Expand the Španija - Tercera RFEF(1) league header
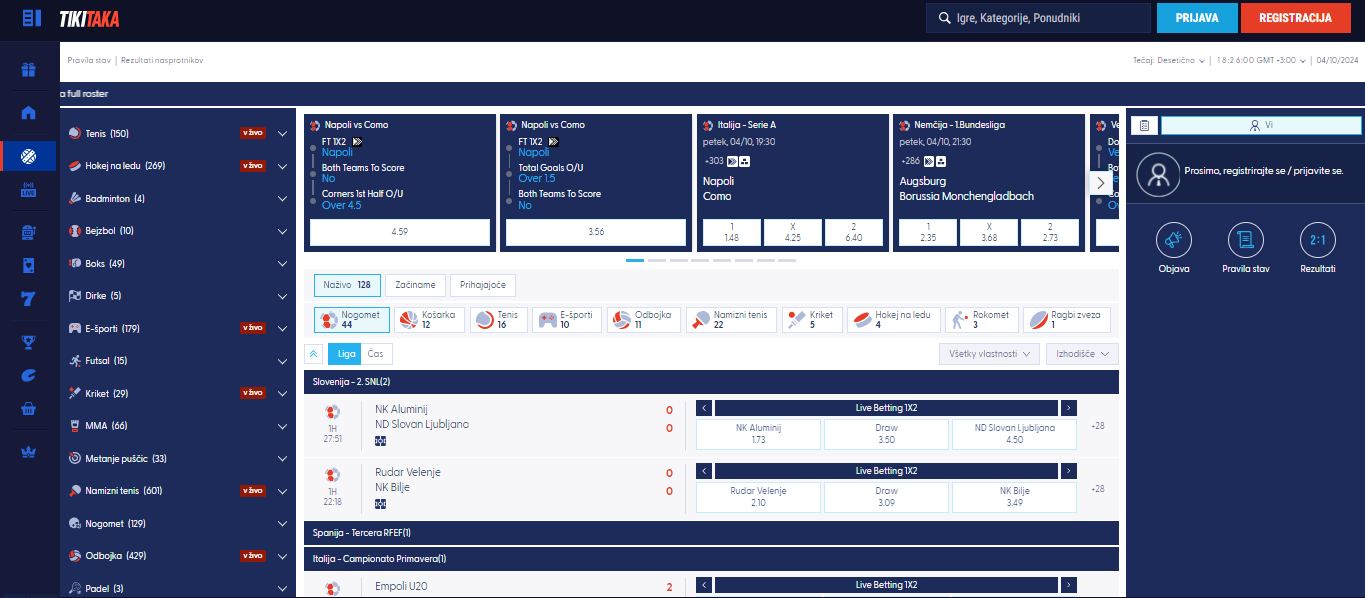 point(711,532)
